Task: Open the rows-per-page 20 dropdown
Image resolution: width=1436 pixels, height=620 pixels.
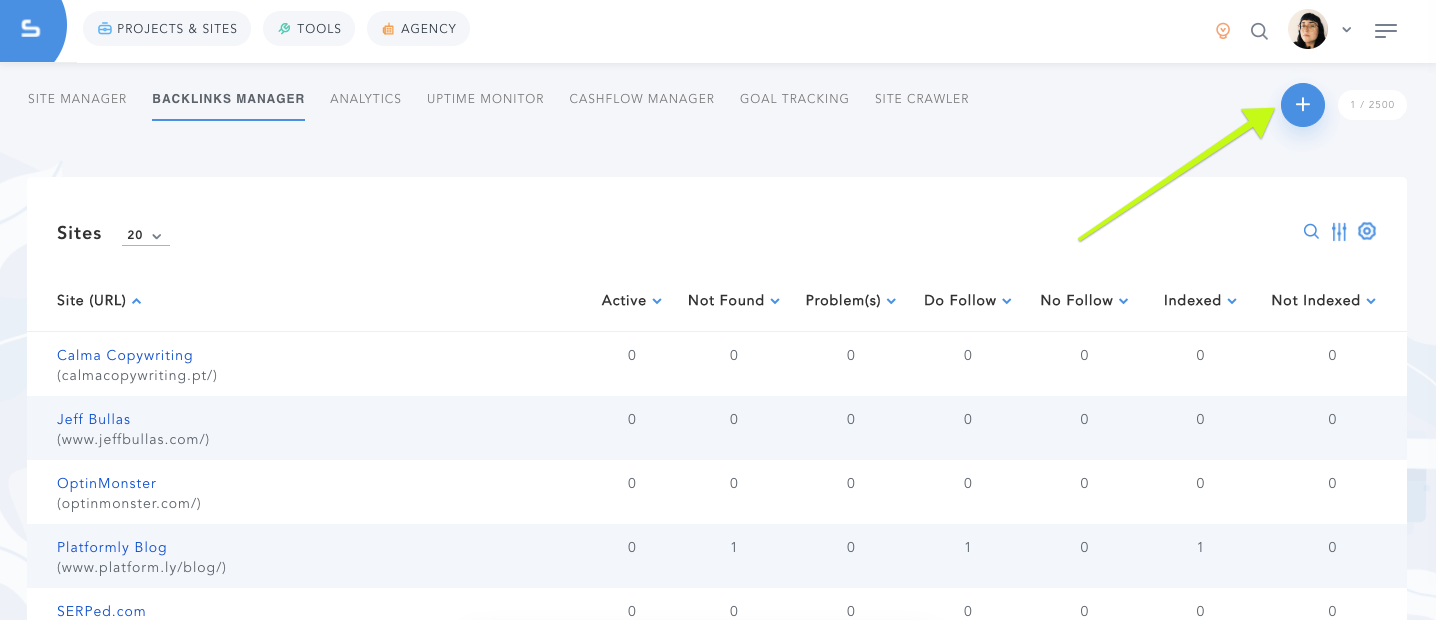Action: [x=146, y=236]
